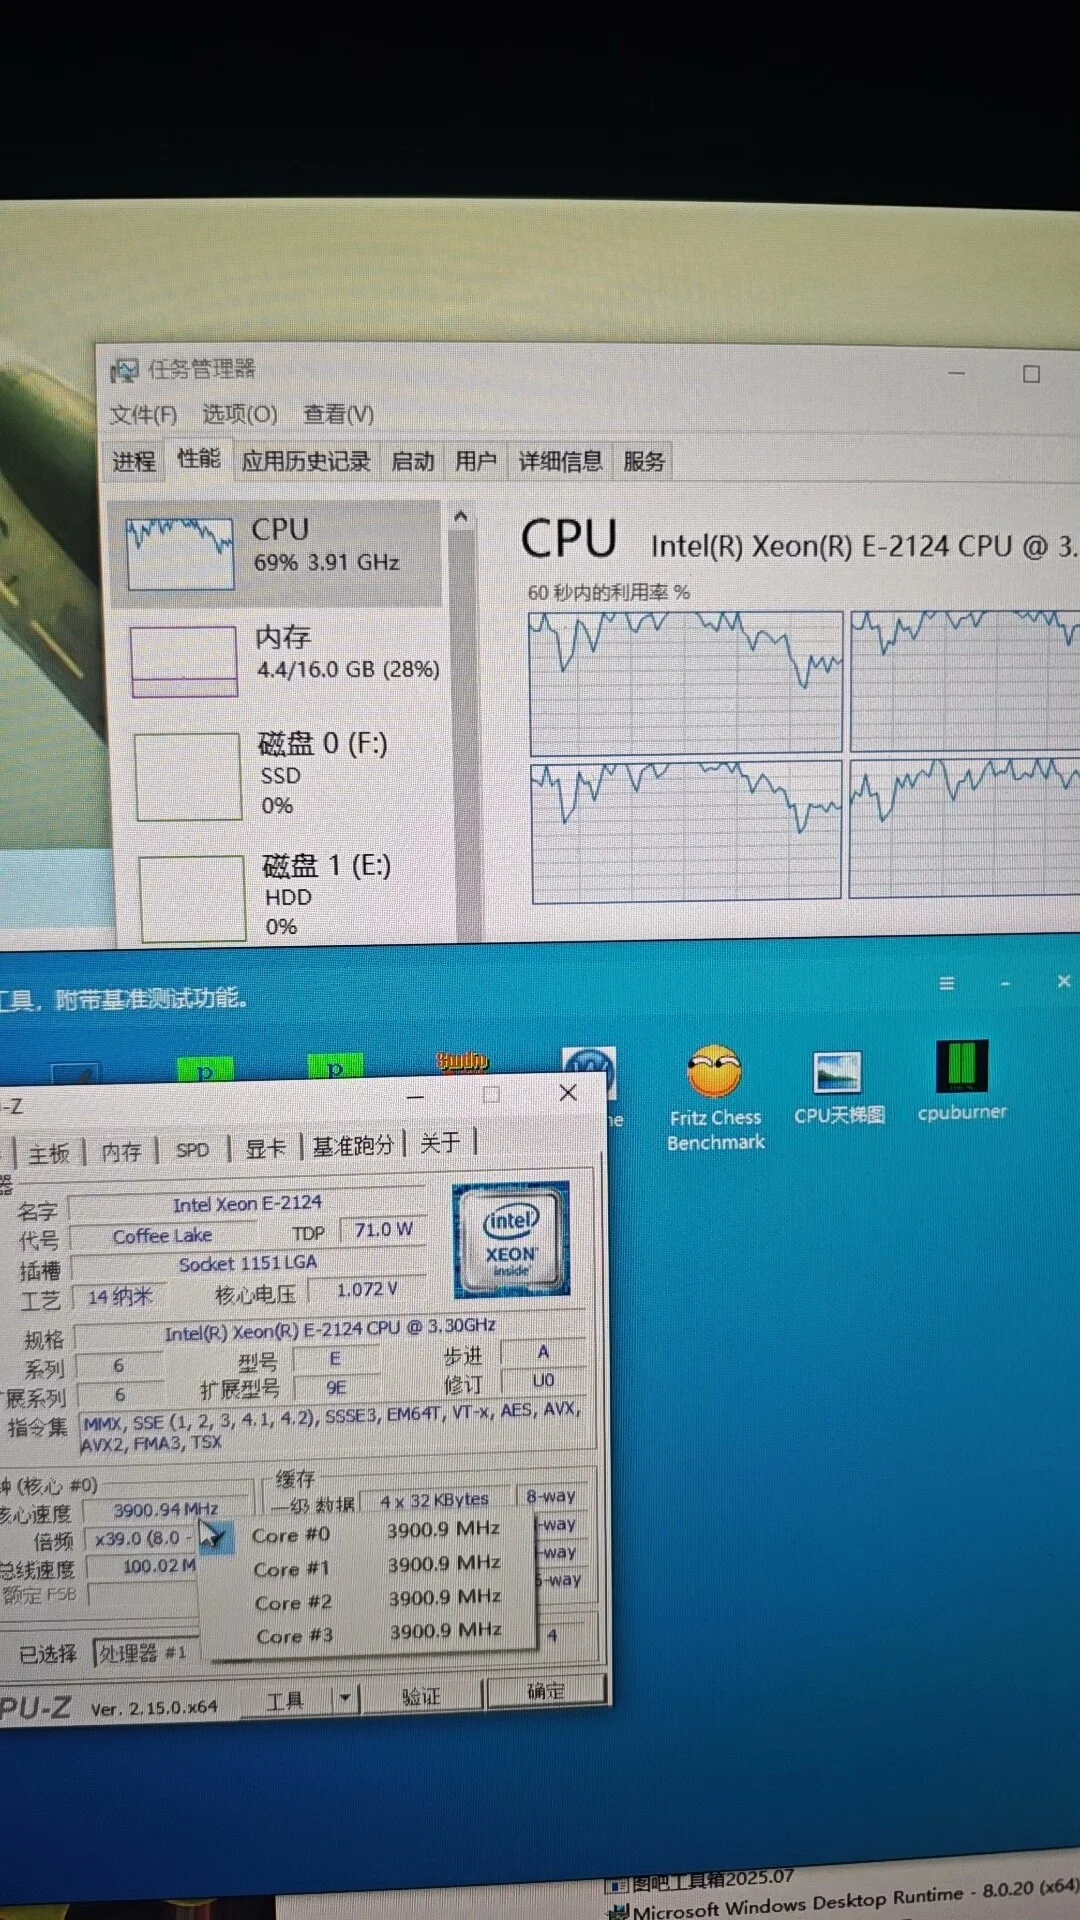Viewport: 1080px width, 1920px height.
Task: Click the 验证 button in CPU-Z
Action: coord(421,1696)
